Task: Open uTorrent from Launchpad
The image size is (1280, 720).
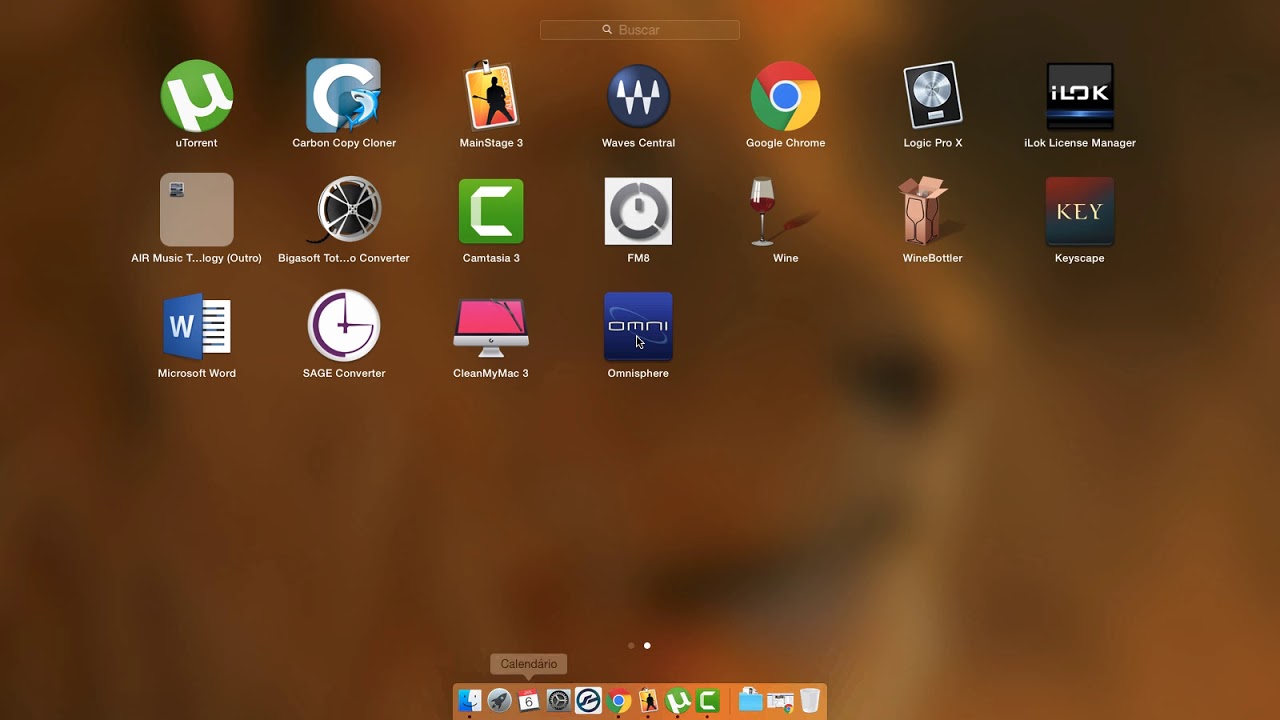Action: coord(196,97)
